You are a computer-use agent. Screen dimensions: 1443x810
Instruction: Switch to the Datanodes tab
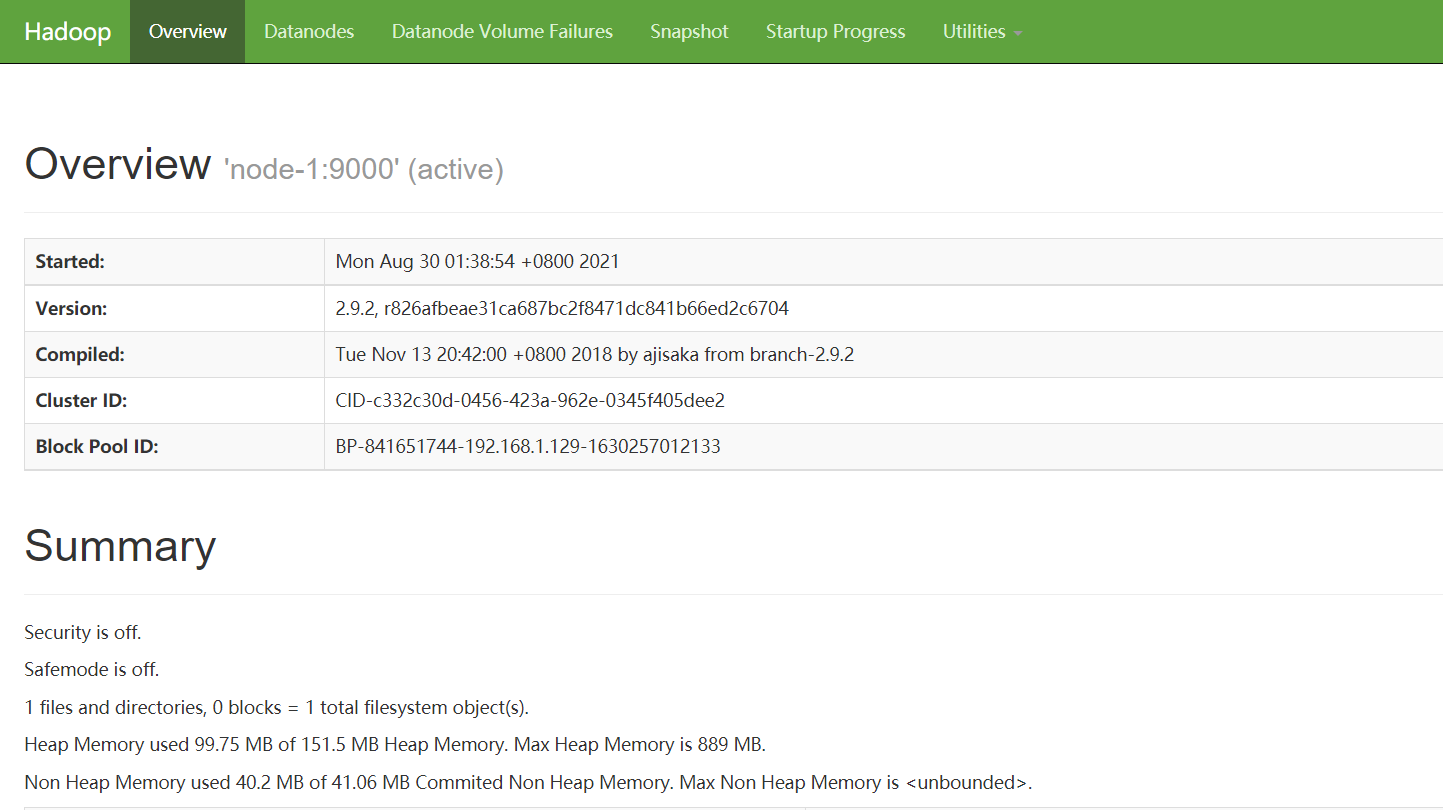309,32
